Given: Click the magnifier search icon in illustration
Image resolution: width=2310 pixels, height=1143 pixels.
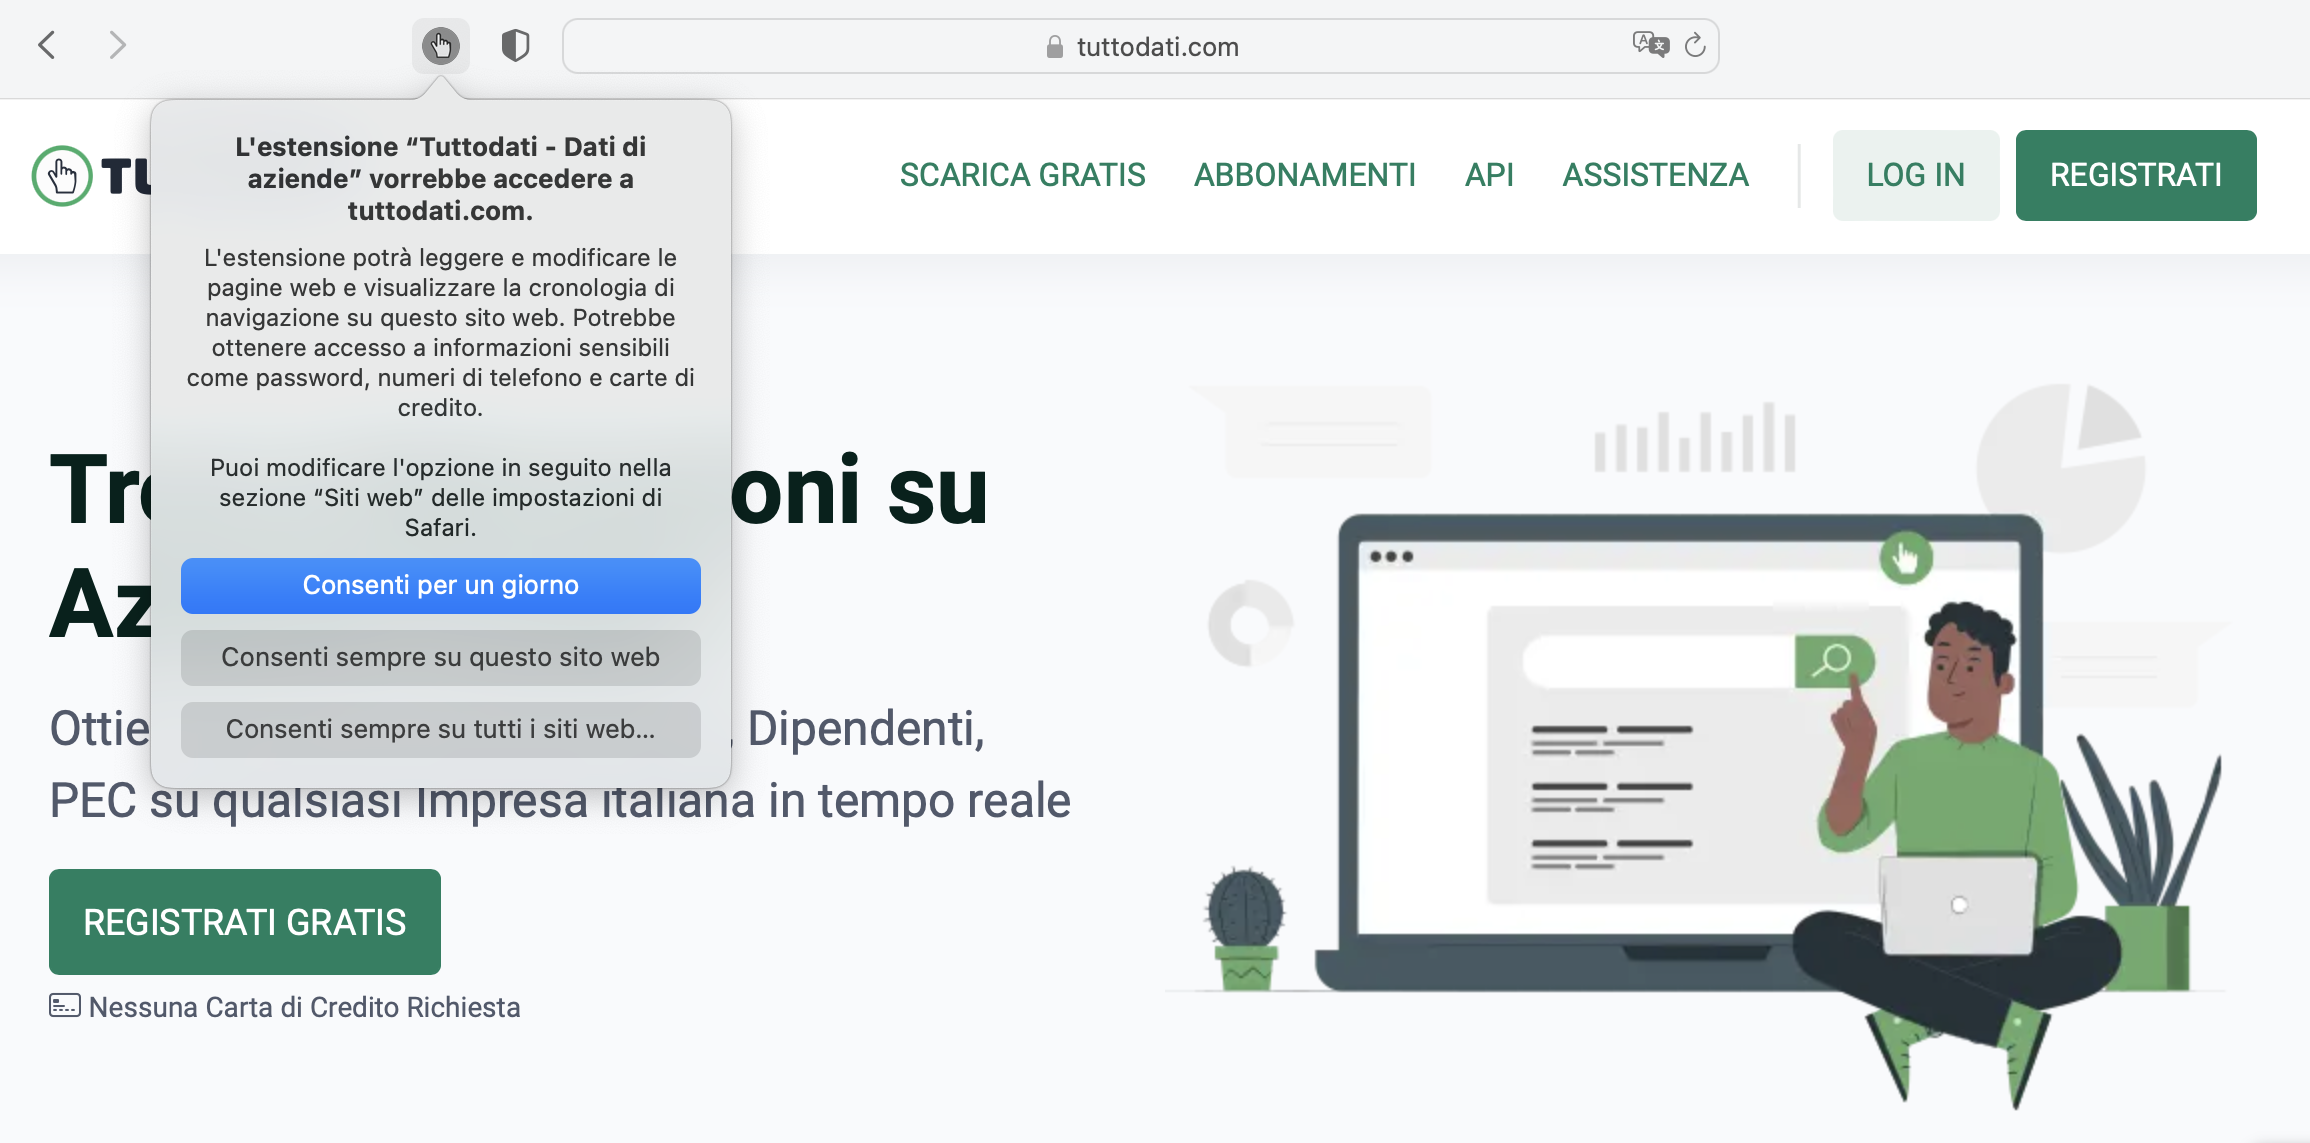Looking at the screenshot, I should [x=1834, y=661].
